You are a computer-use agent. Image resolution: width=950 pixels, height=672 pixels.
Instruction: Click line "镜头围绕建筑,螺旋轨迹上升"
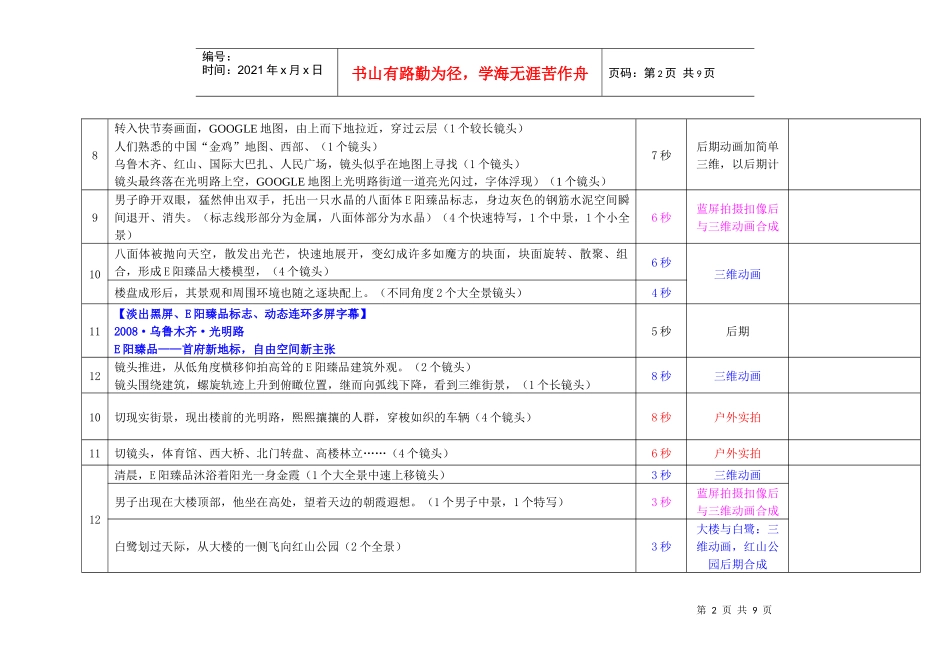[x=352, y=385]
